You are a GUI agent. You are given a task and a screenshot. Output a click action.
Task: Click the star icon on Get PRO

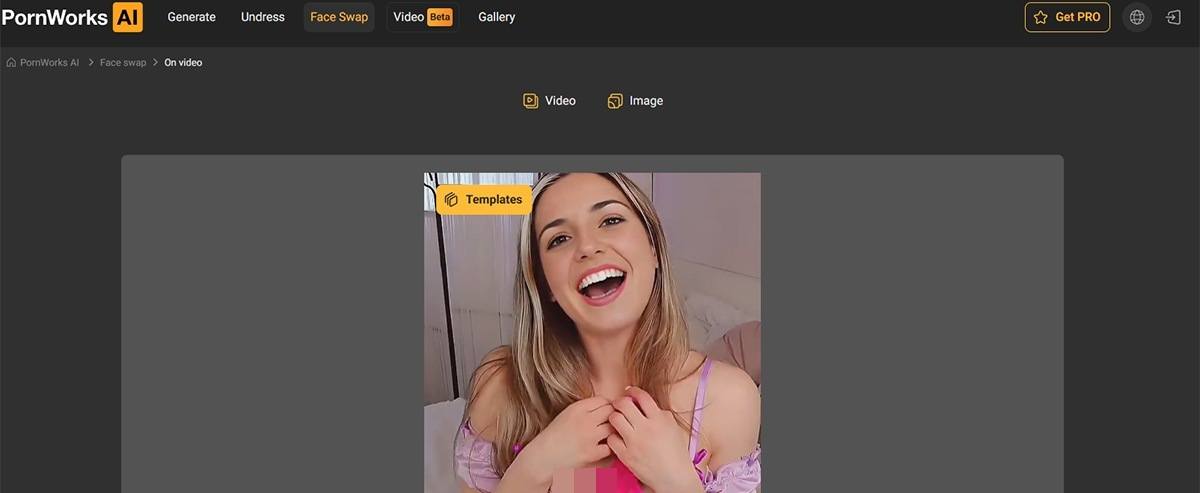coord(1041,17)
